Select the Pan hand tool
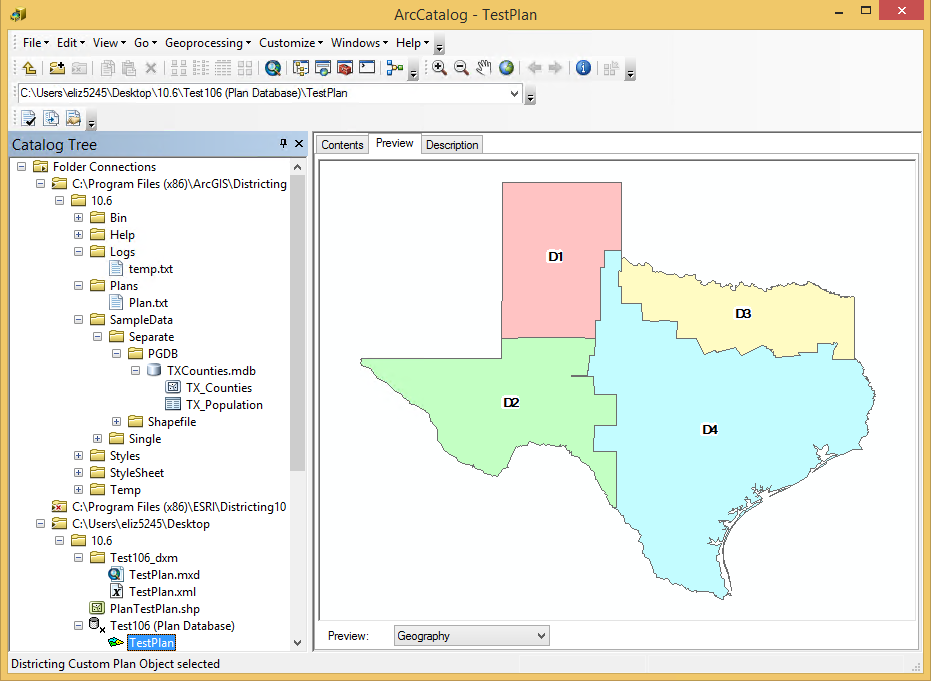Image resolution: width=931 pixels, height=681 pixels. pyautogui.click(x=483, y=68)
